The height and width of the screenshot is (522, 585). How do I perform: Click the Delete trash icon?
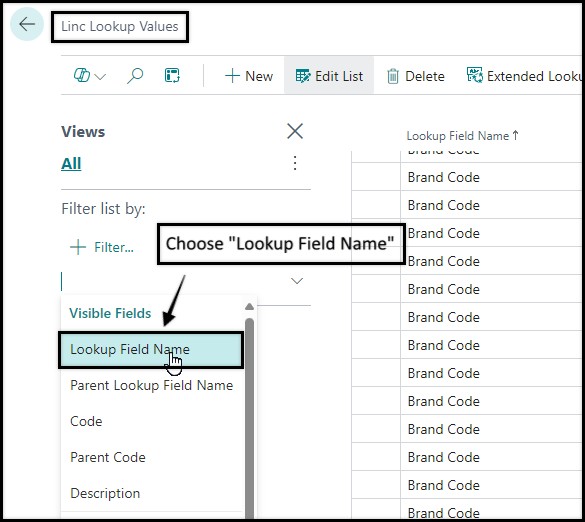point(416,76)
